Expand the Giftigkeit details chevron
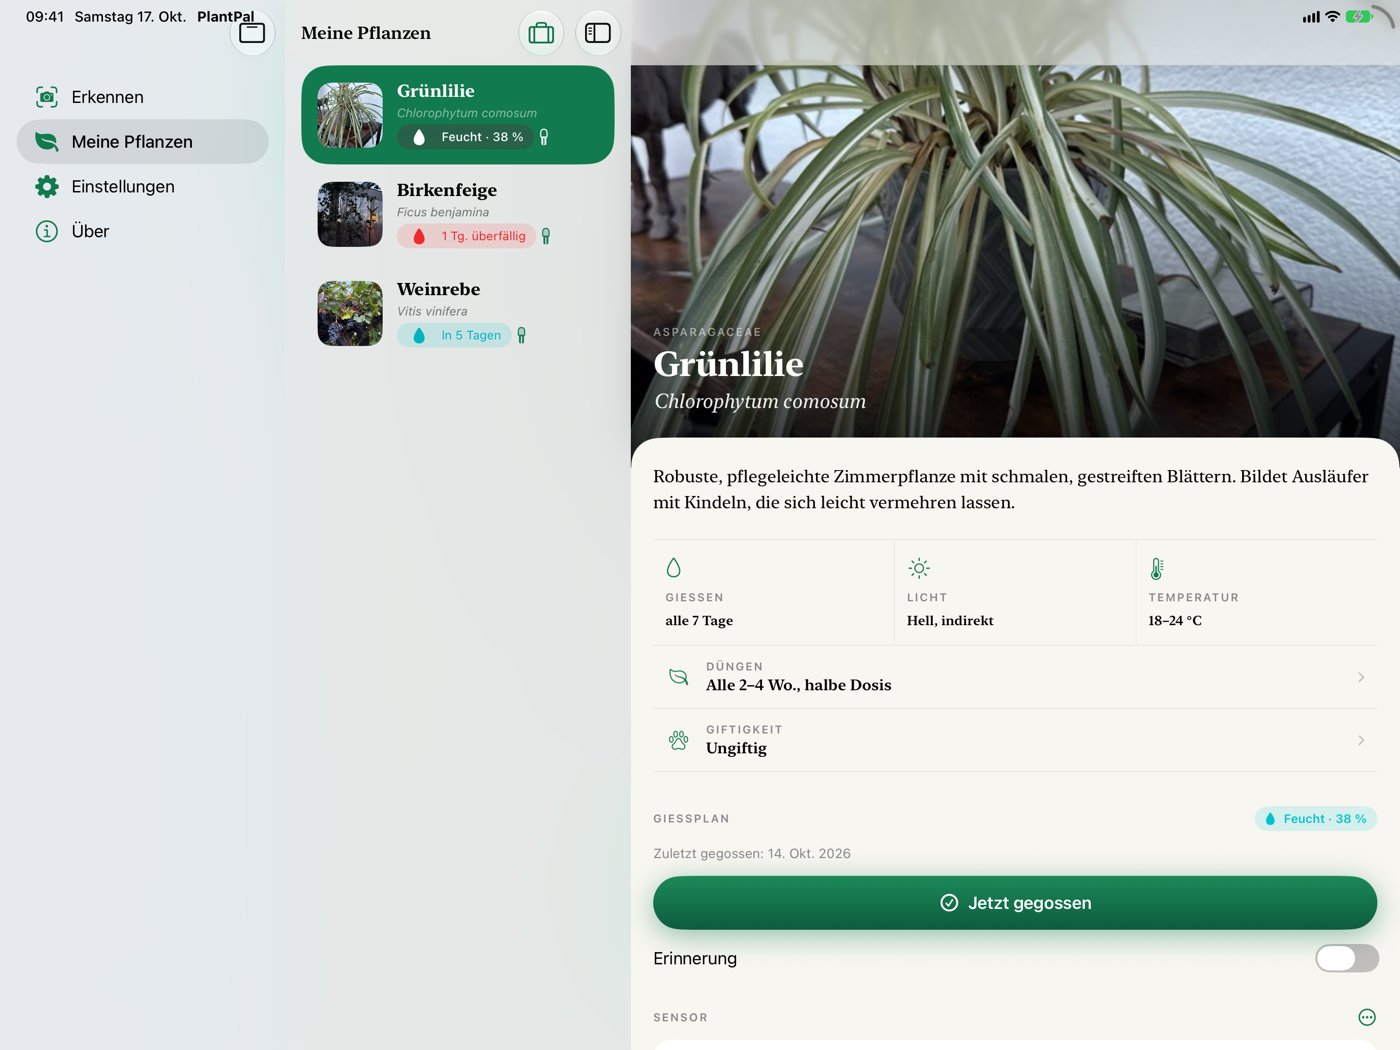Image resolution: width=1400 pixels, height=1050 pixels. 1361,740
